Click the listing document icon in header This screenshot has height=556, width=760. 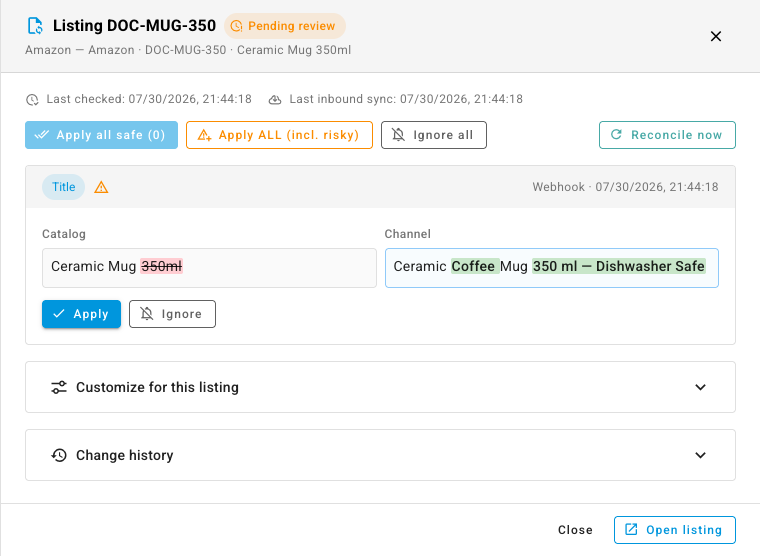35,26
